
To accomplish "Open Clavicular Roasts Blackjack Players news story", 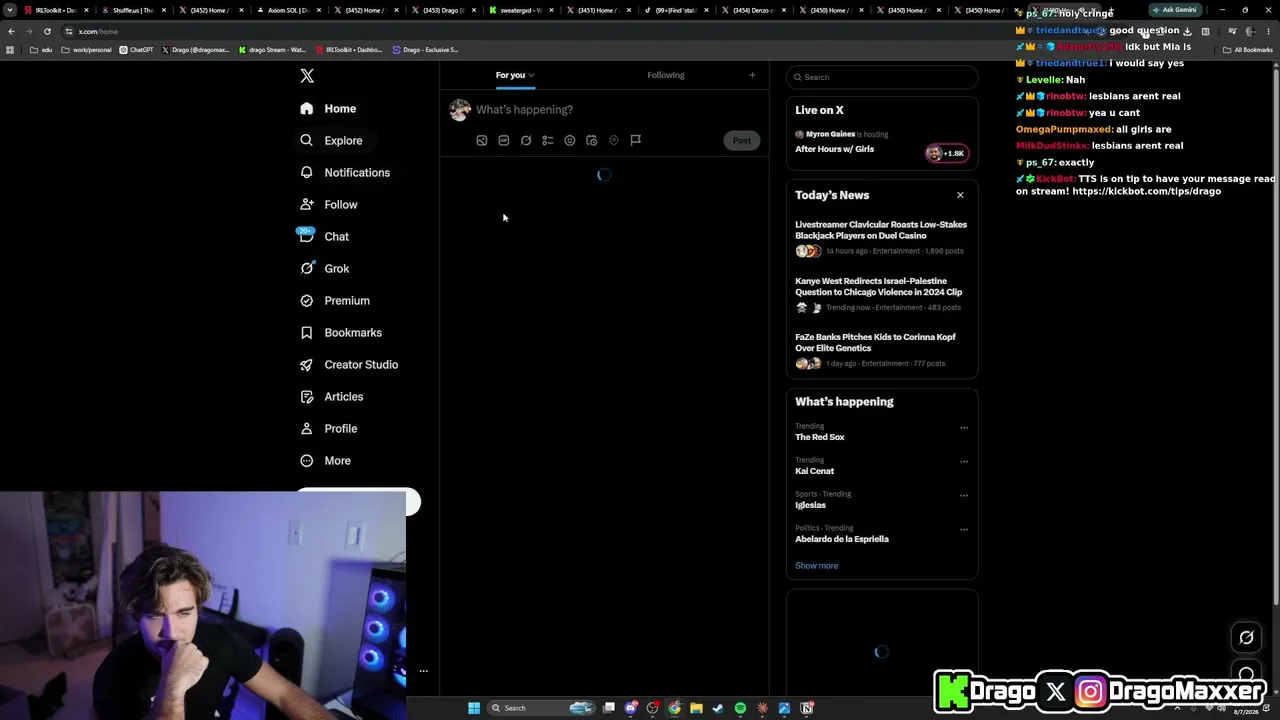I will [x=881, y=237].
